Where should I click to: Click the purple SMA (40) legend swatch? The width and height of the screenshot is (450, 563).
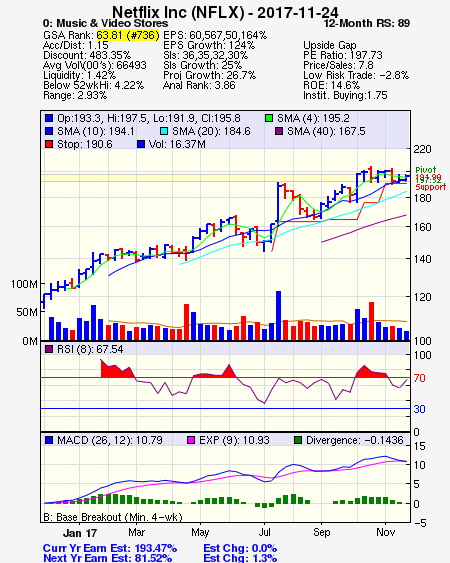click(279, 131)
